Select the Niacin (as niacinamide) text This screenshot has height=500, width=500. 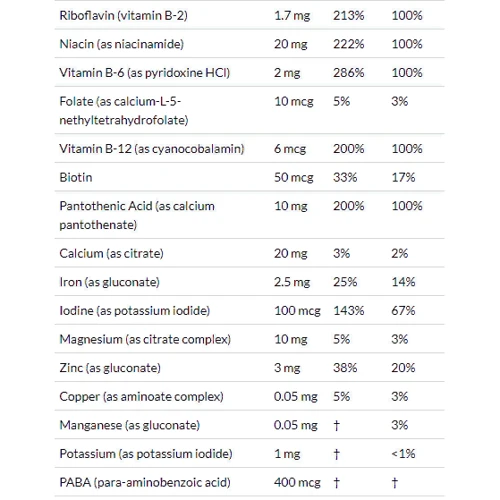click(x=122, y=44)
